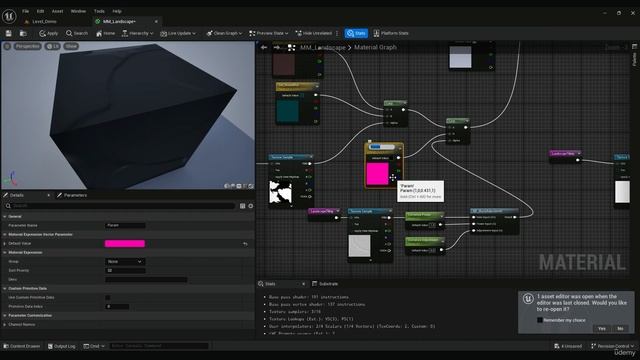The width and height of the screenshot is (640, 360).
Task: Click the viewport Show button
Action: (71, 47)
